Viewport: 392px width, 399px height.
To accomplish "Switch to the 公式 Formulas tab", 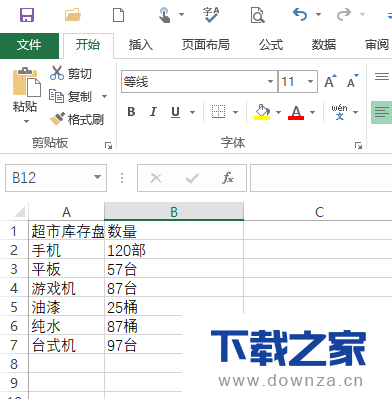I will 271,45.
